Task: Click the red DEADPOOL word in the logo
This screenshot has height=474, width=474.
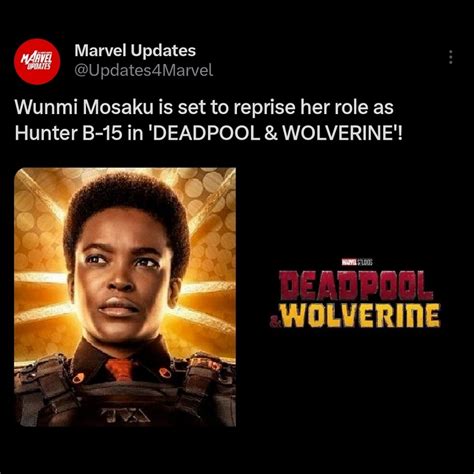Action: point(357,285)
